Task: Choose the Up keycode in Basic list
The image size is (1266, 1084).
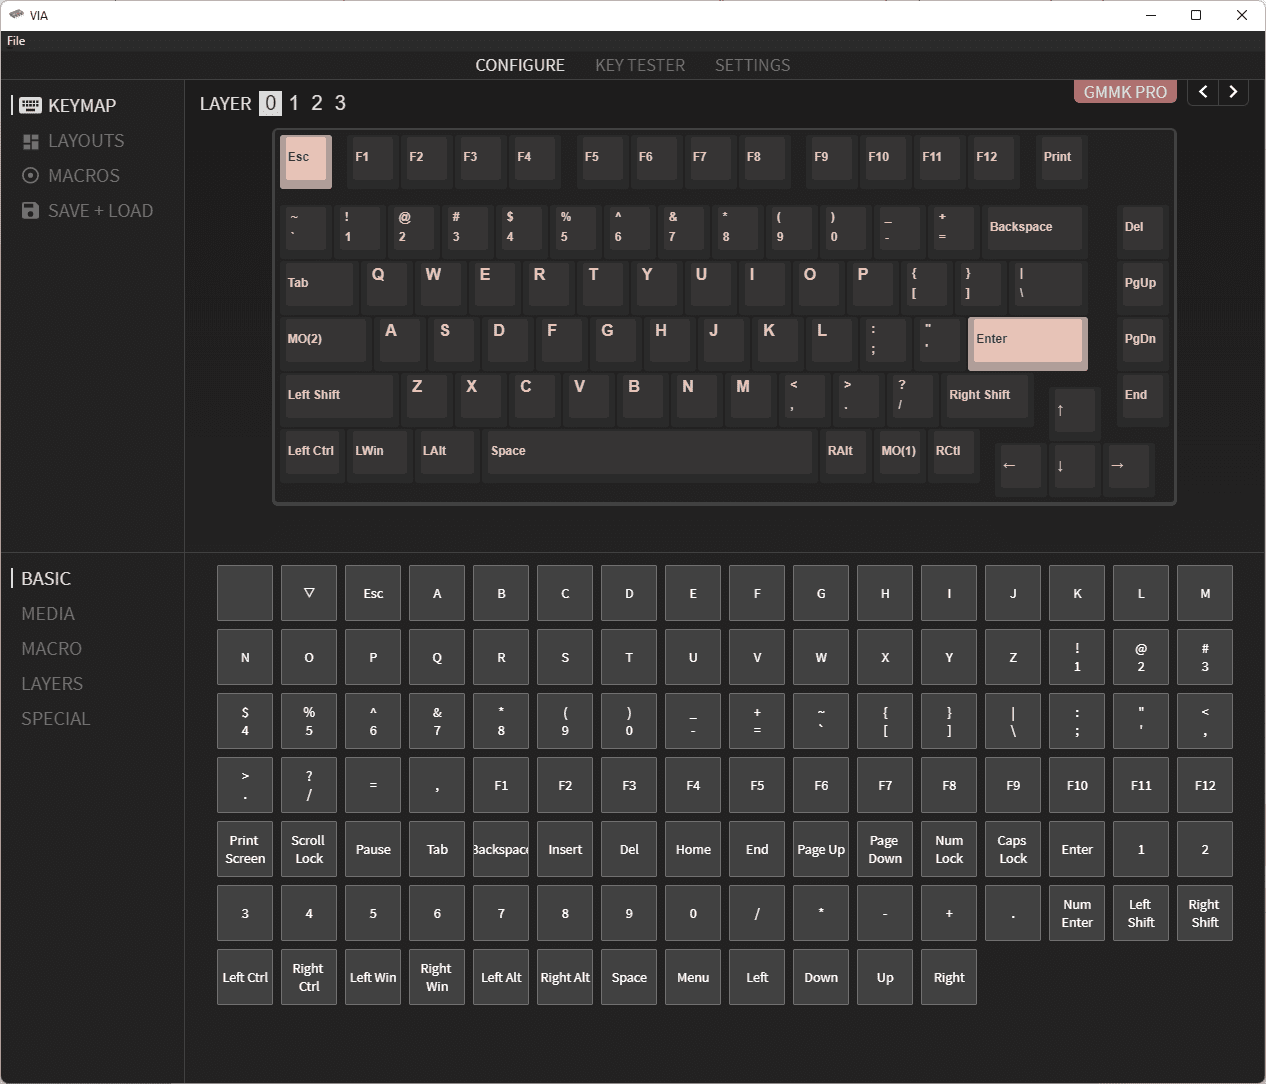Action: pyautogui.click(x=885, y=977)
